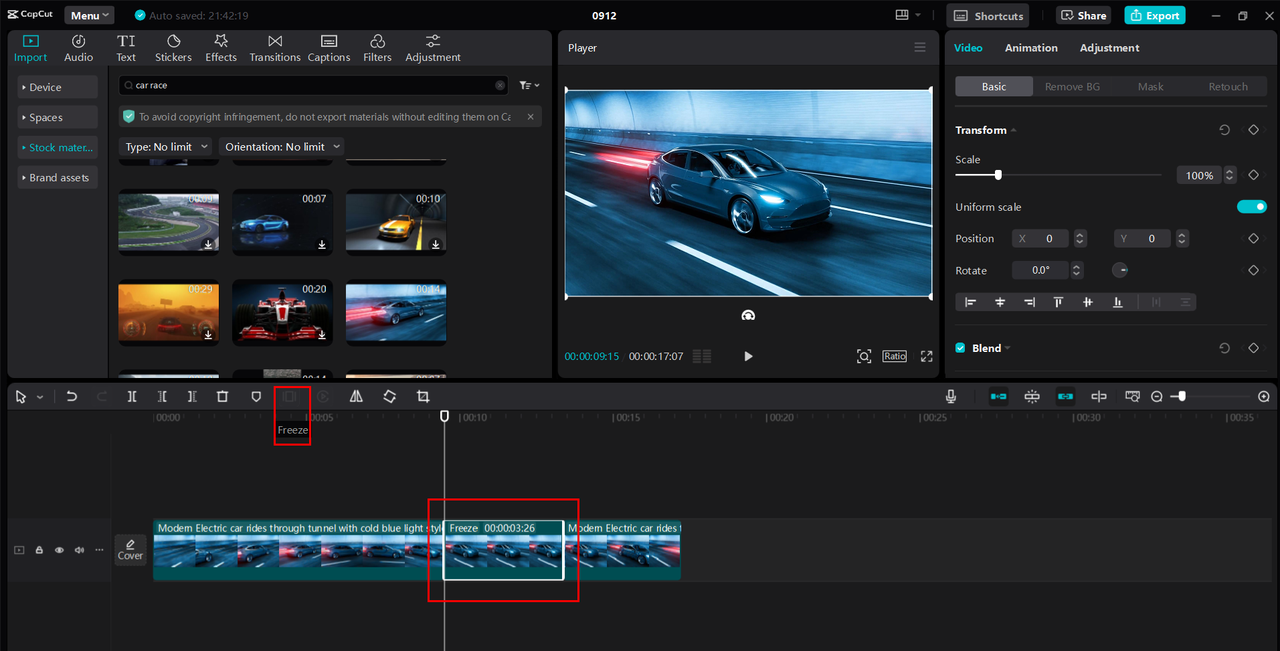Switch to the right-panel Adjustment tab

1109,48
